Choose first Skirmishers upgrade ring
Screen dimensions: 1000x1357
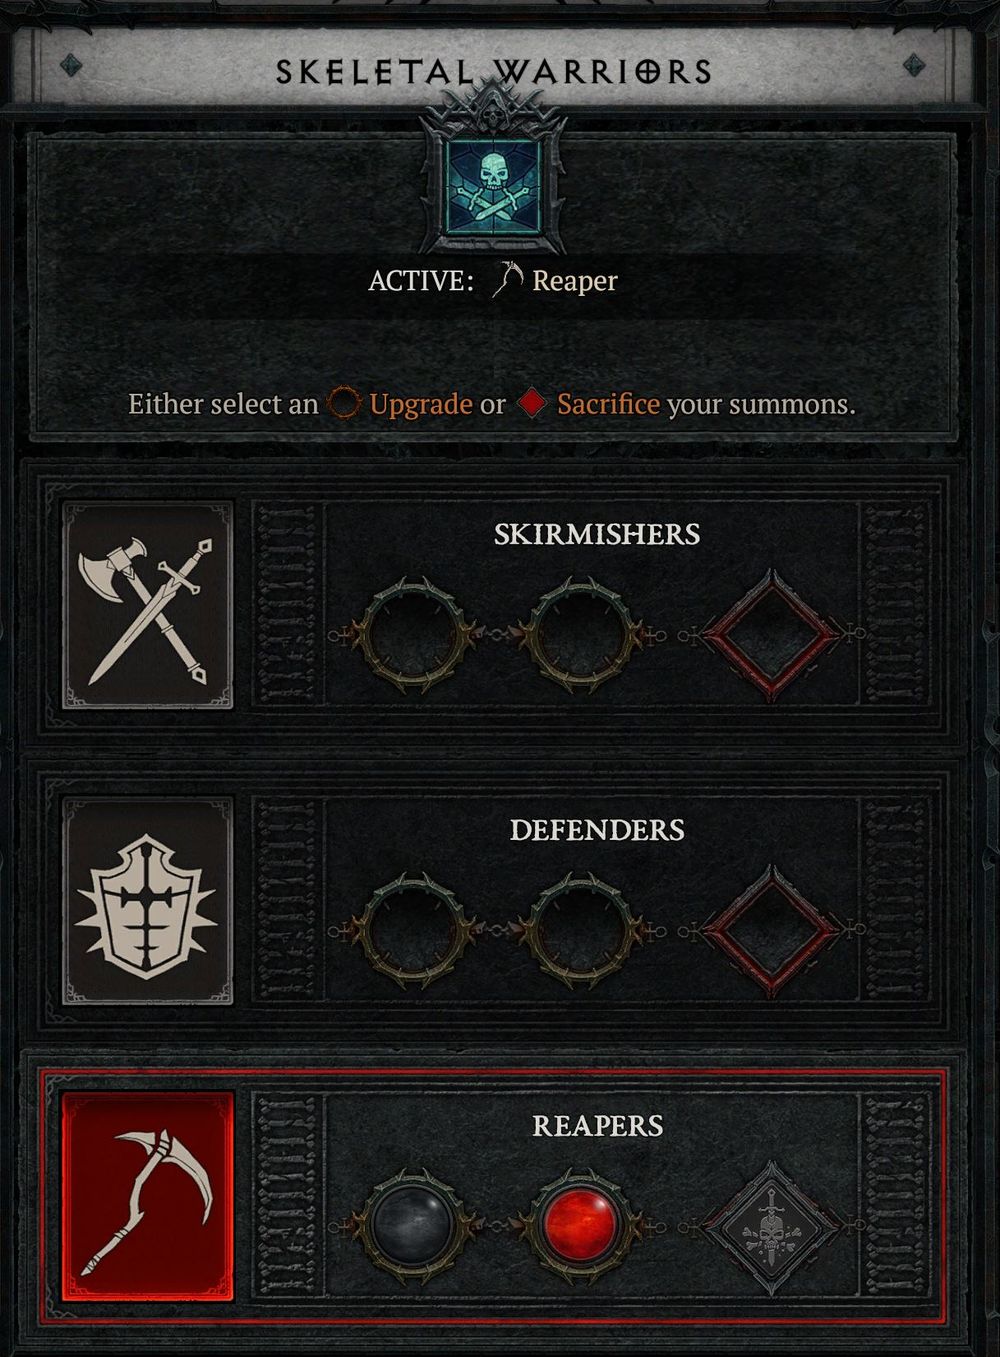413,635
